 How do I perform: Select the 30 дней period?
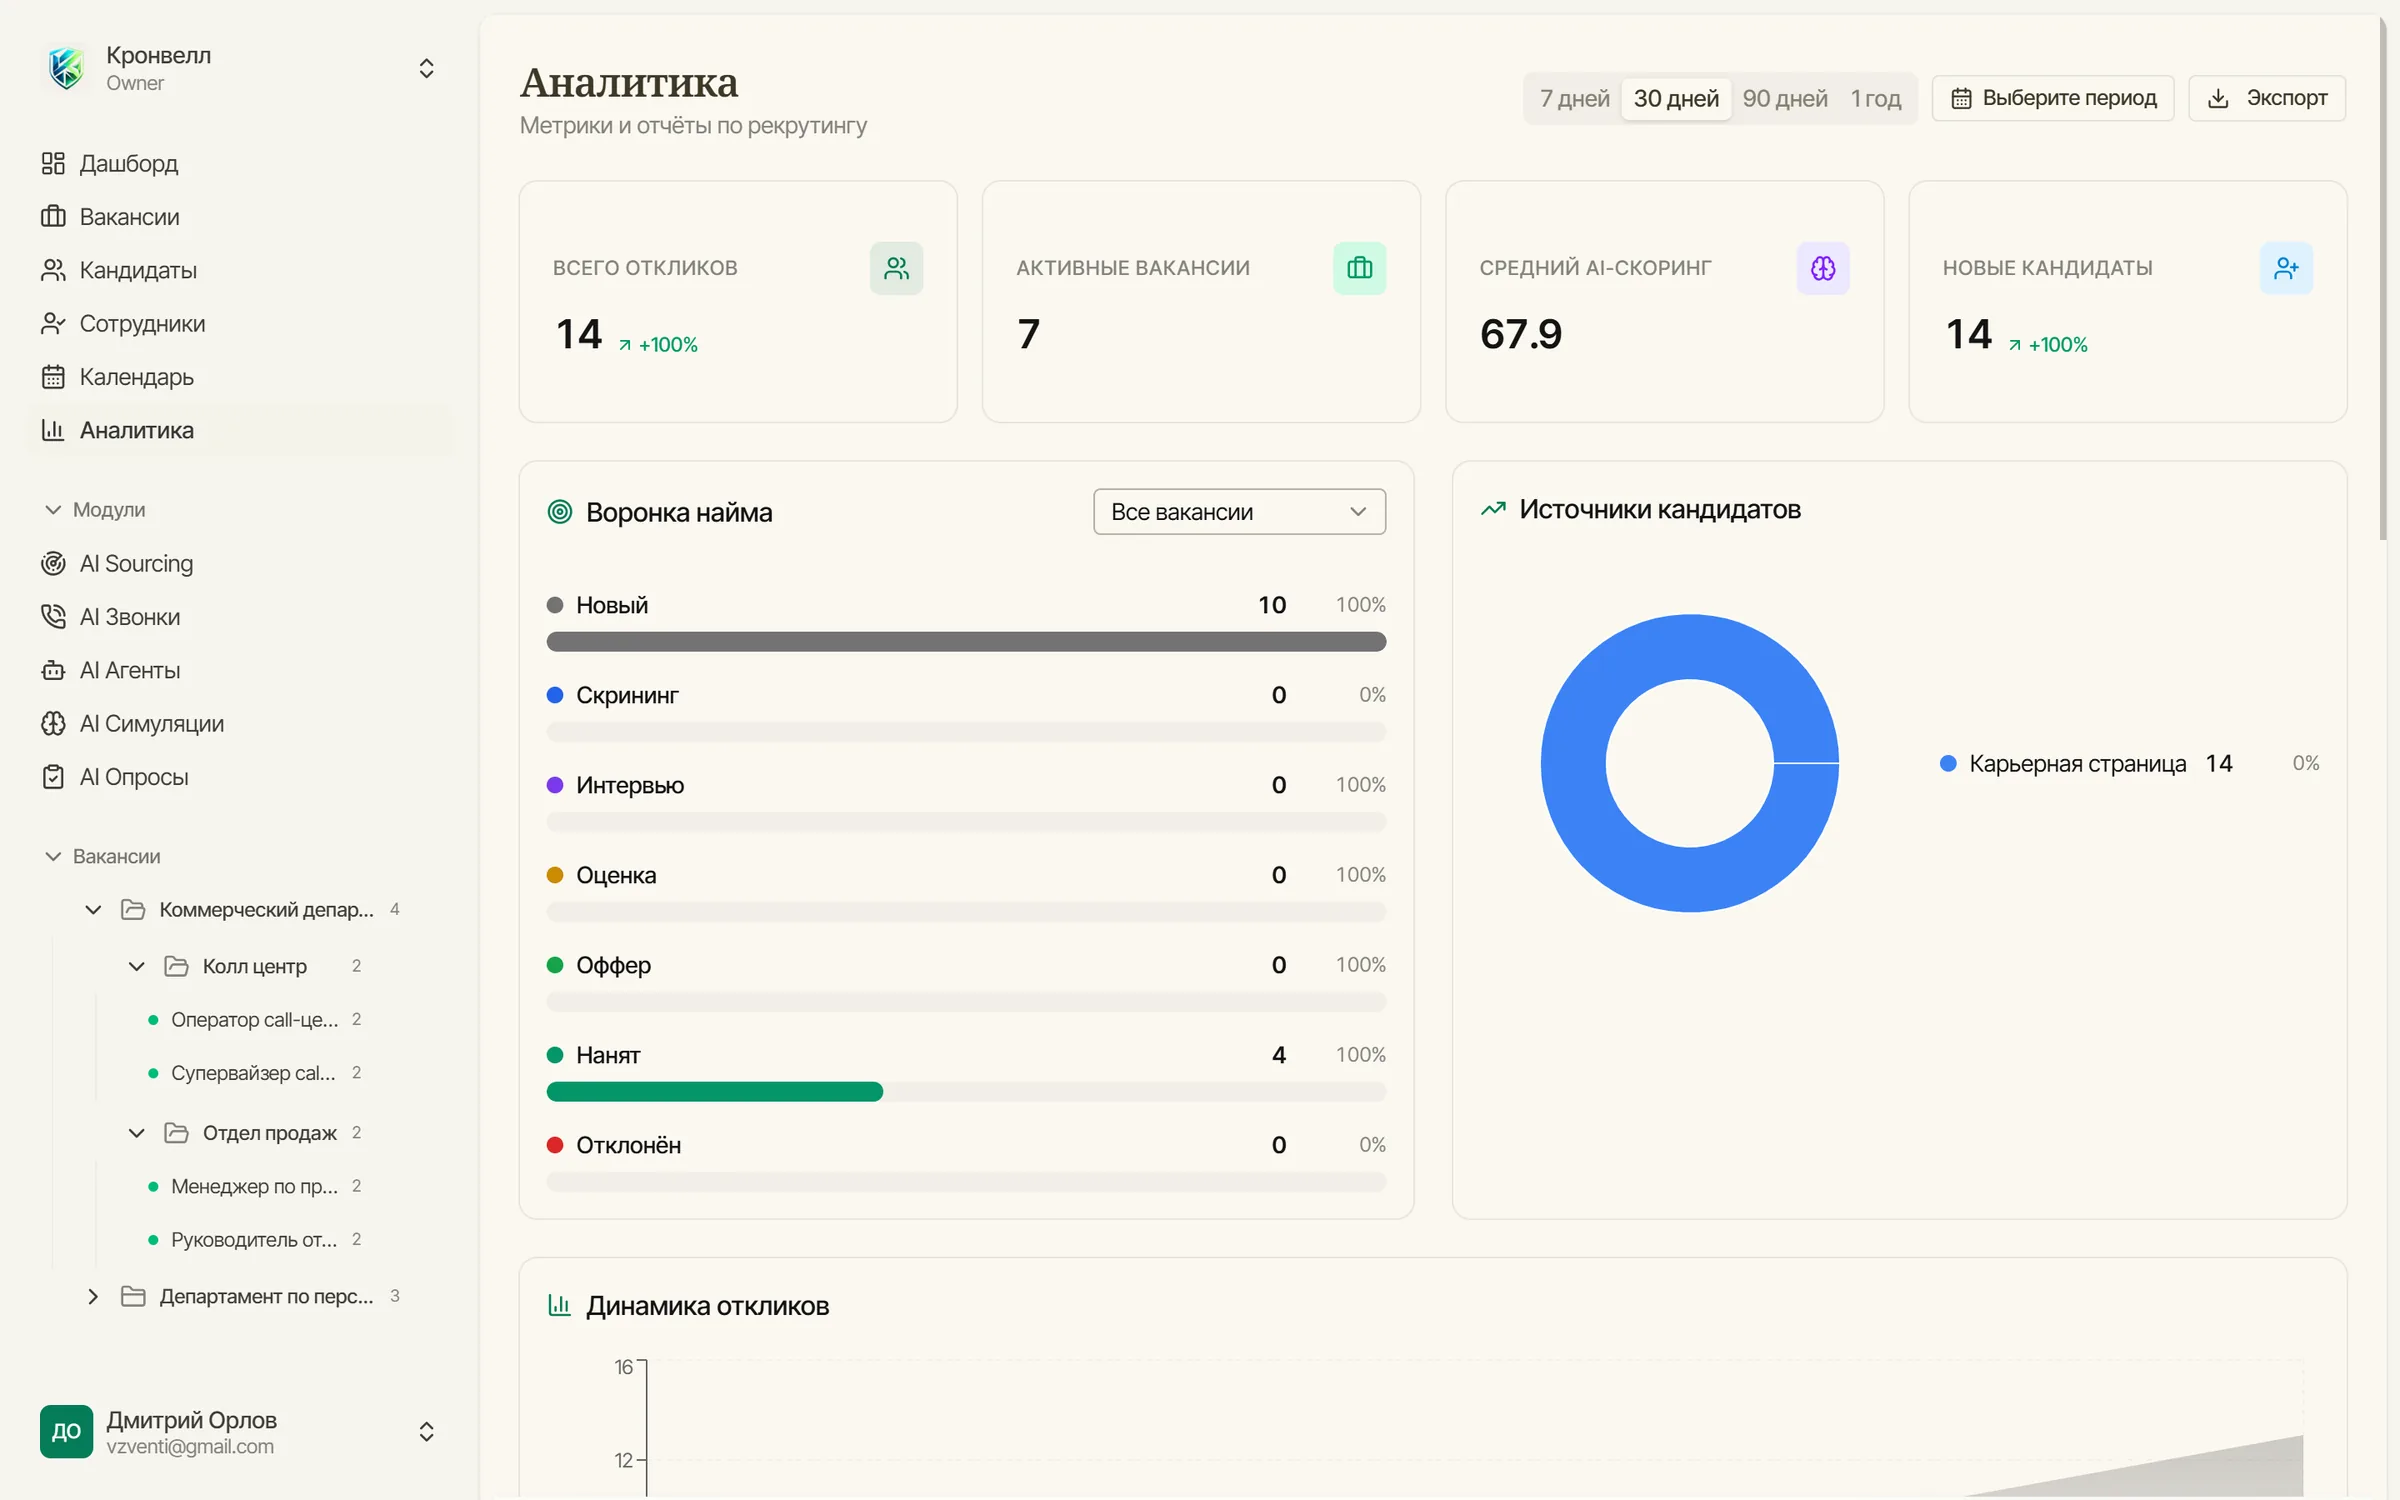tap(1676, 98)
